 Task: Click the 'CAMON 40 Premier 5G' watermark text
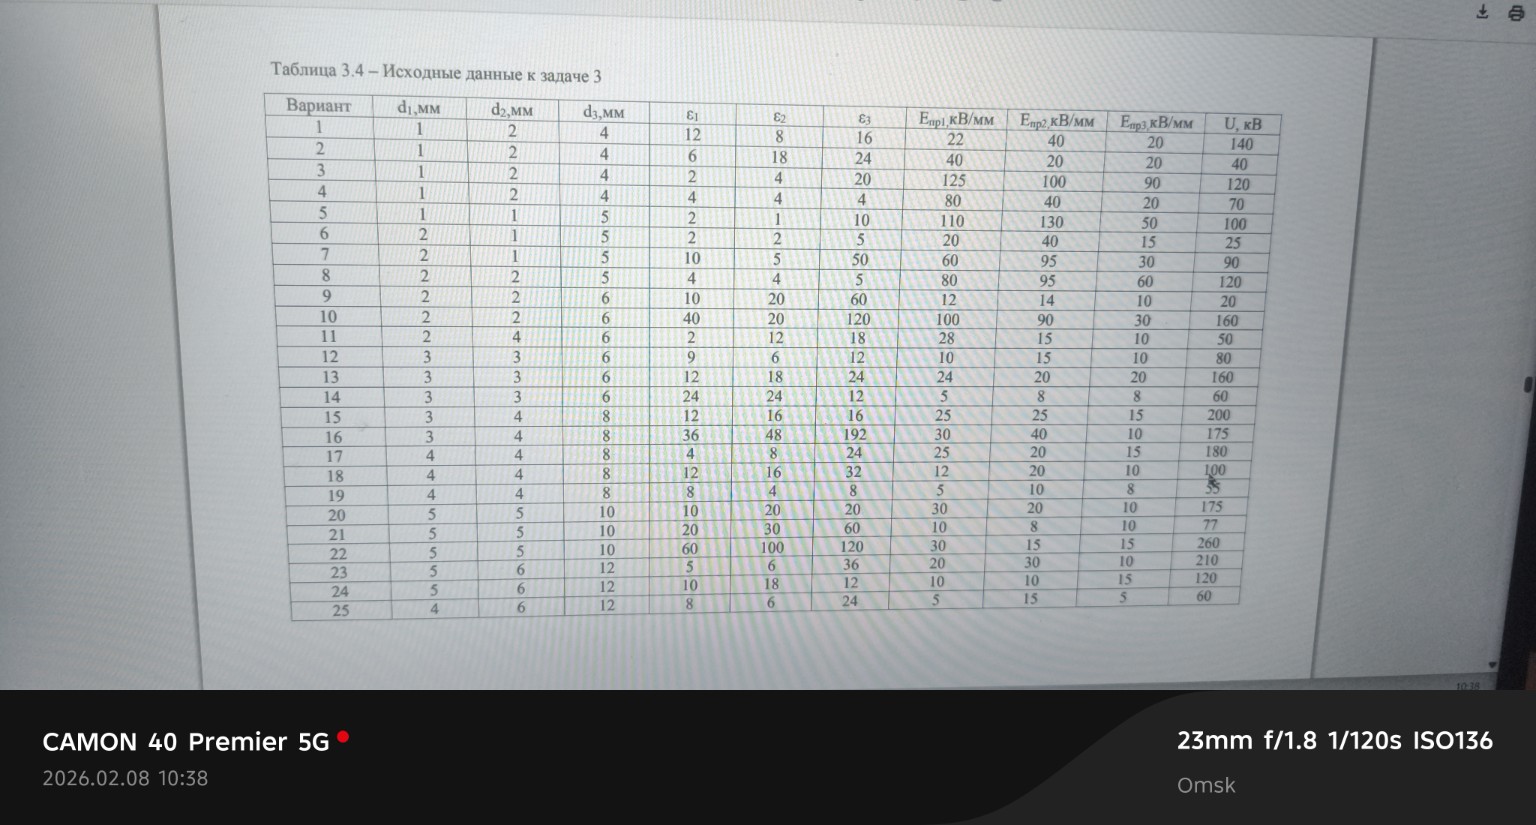click(x=186, y=742)
